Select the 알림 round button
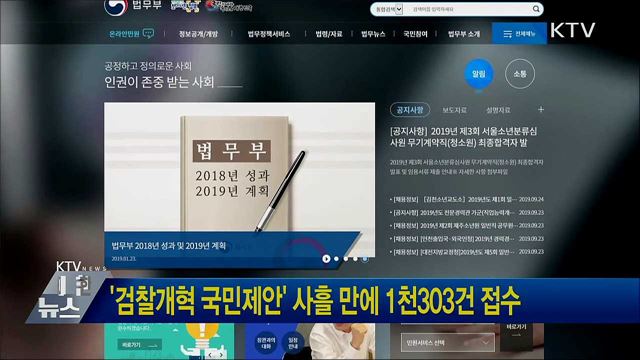This screenshot has width=640, height=360. pos(478,74)
